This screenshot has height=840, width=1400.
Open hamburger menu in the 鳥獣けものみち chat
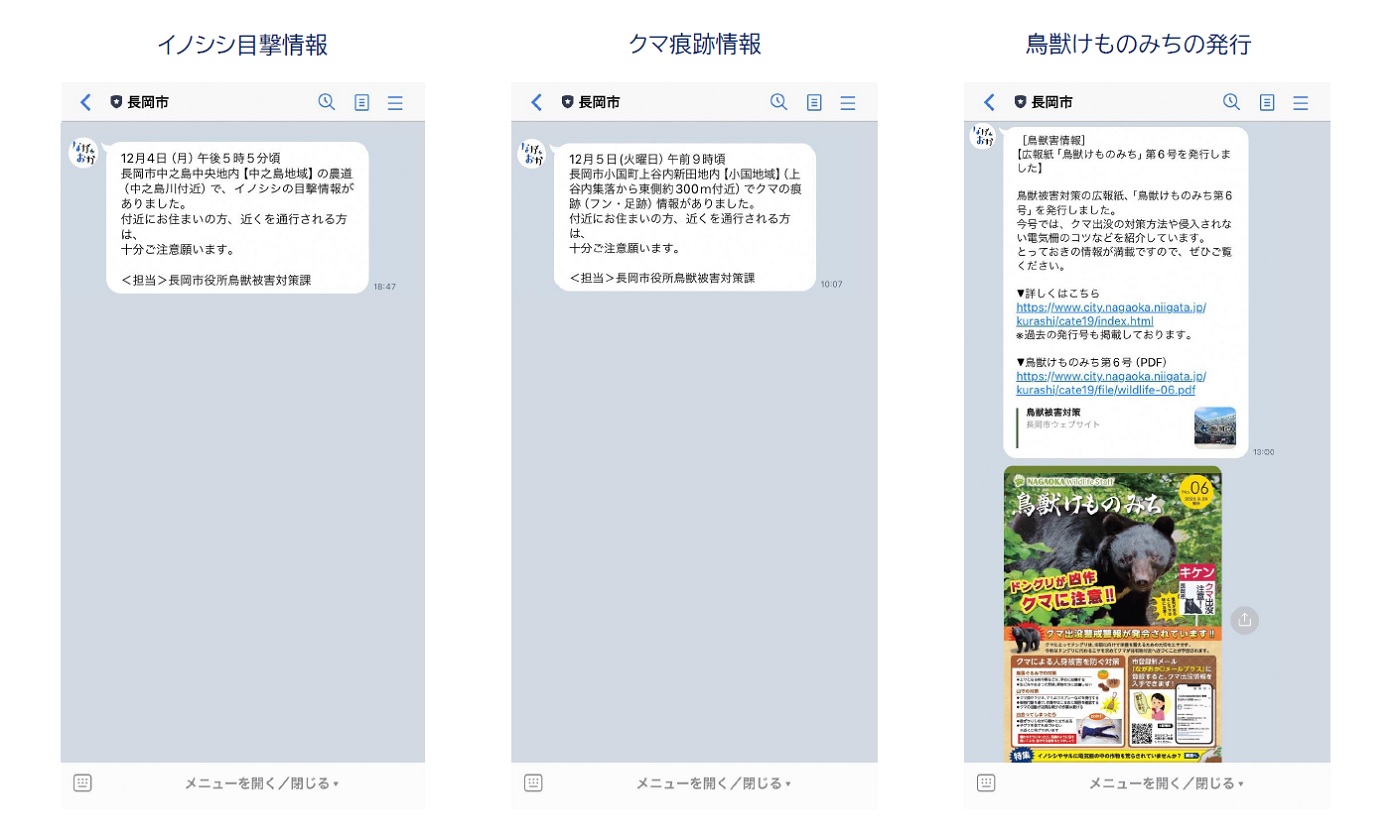click(1301, 102)
